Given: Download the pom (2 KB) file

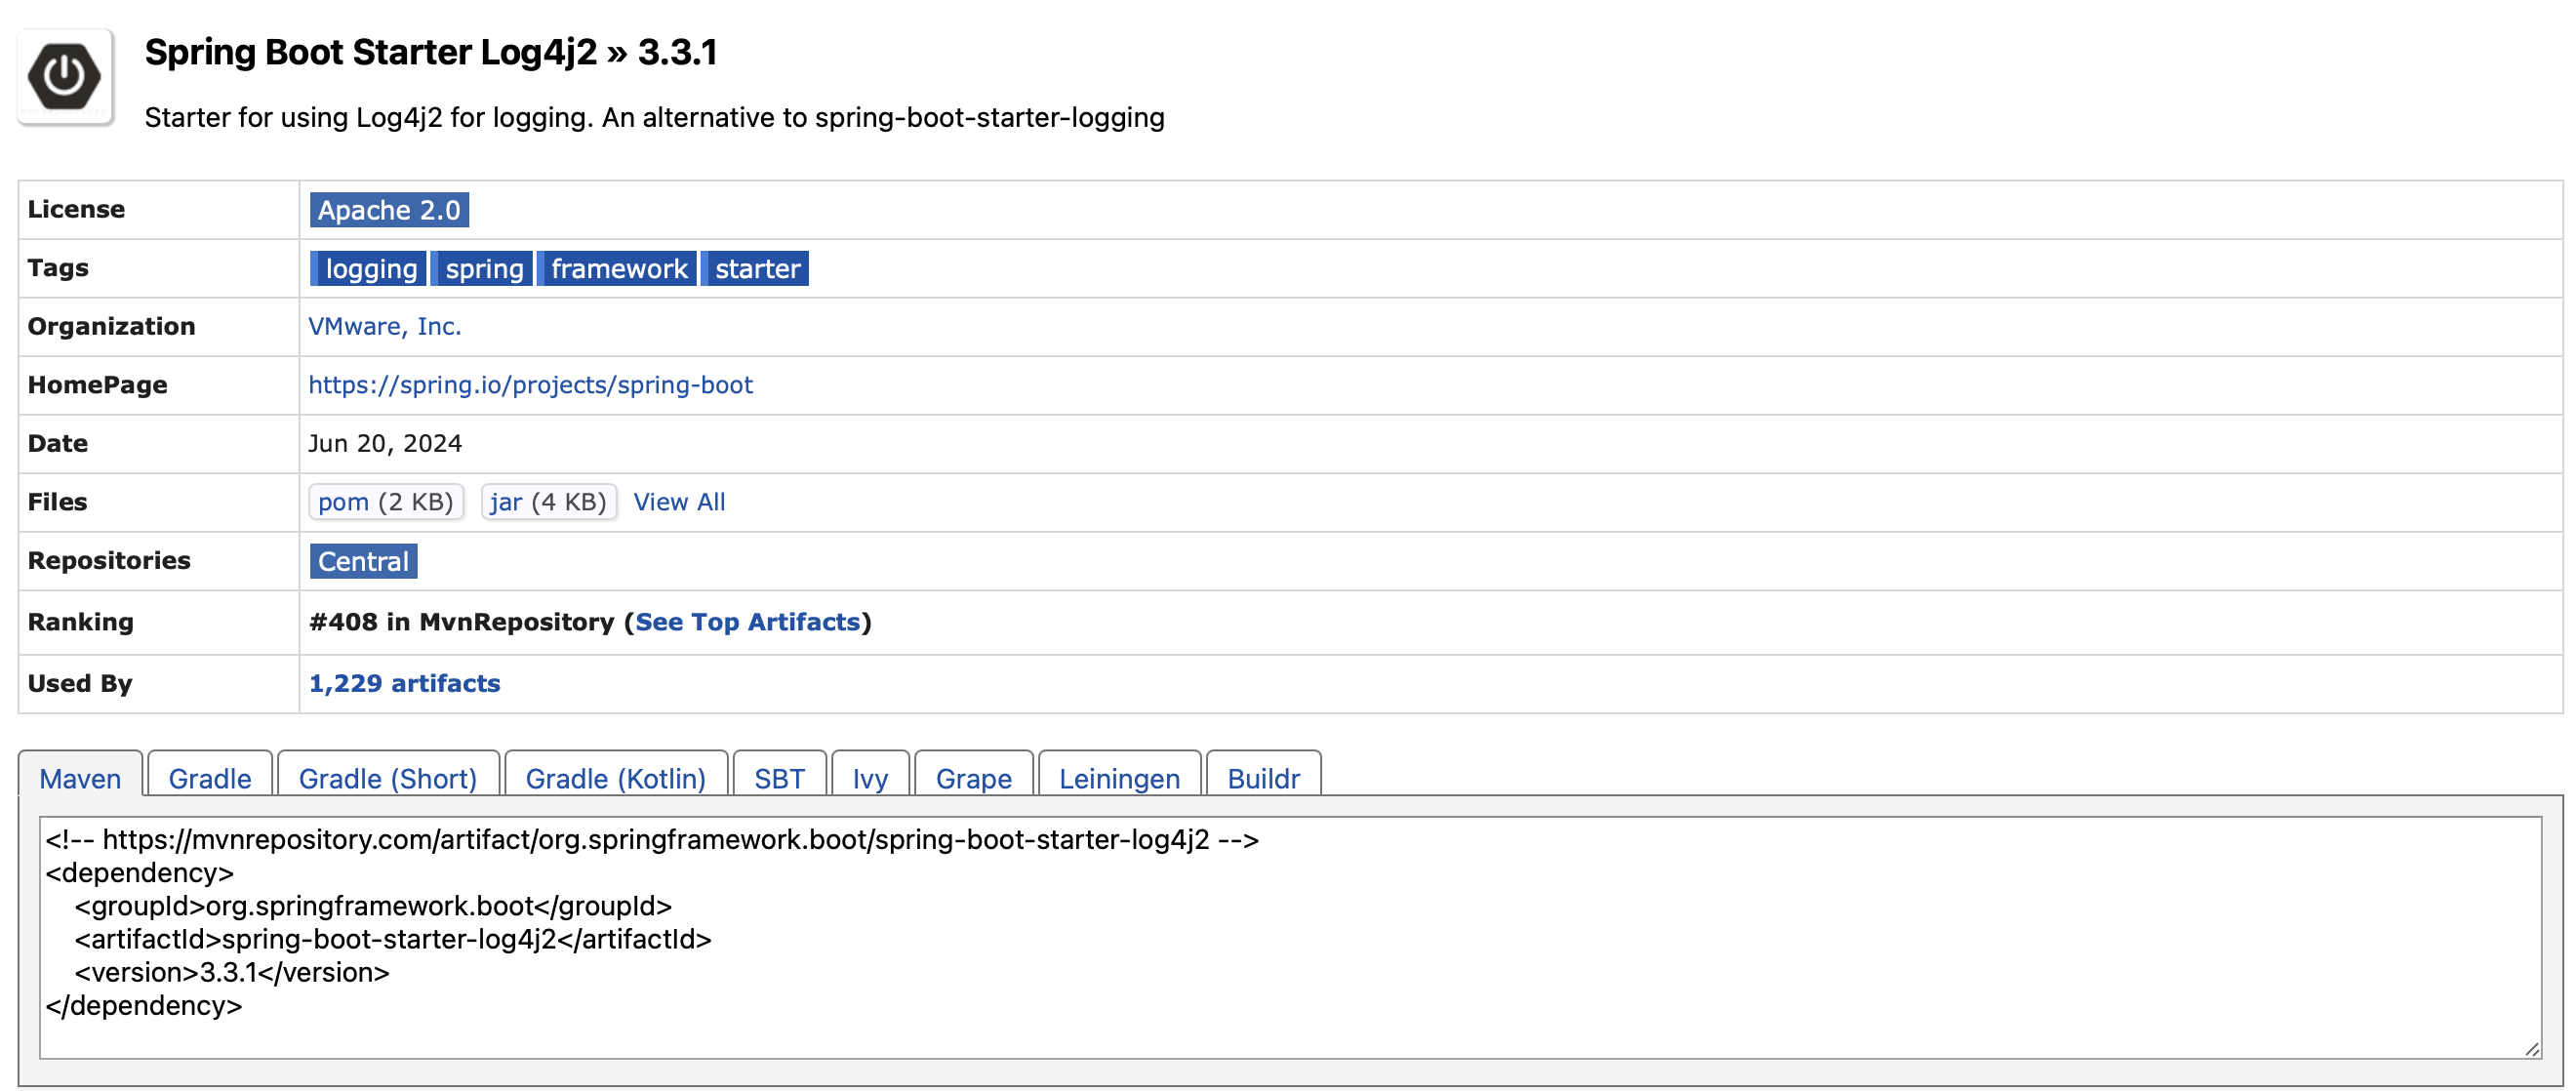Looking at the screenshot, I should pyautogui.click(x=386, y=502).
